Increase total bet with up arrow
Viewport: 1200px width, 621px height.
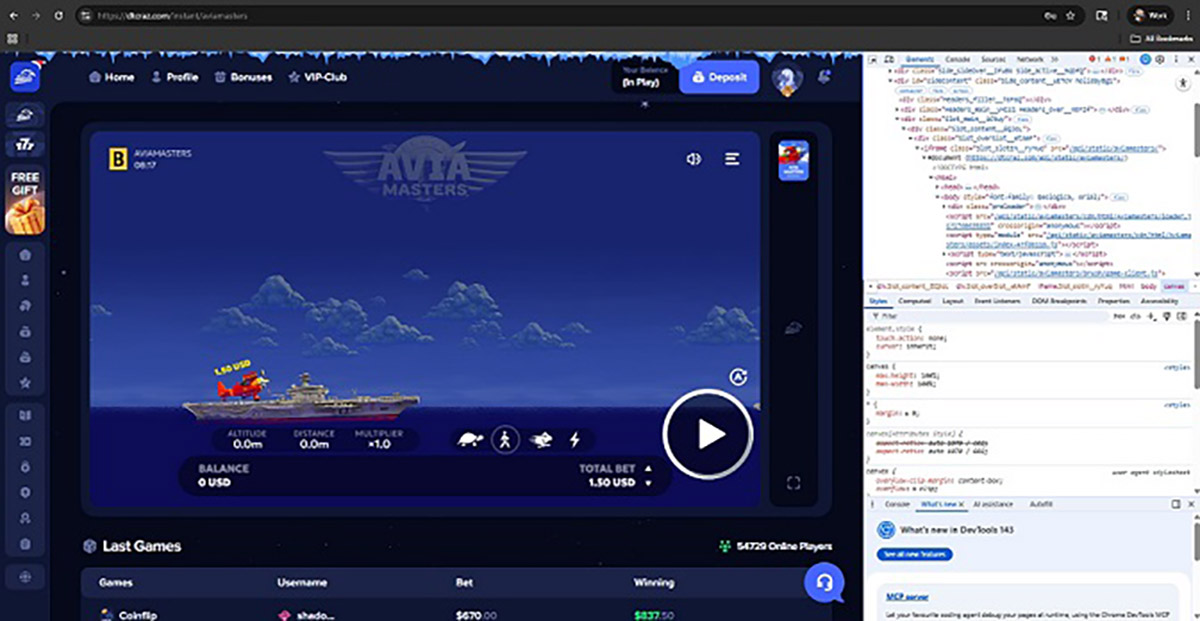pyautogui.click(x=648, y=468)
